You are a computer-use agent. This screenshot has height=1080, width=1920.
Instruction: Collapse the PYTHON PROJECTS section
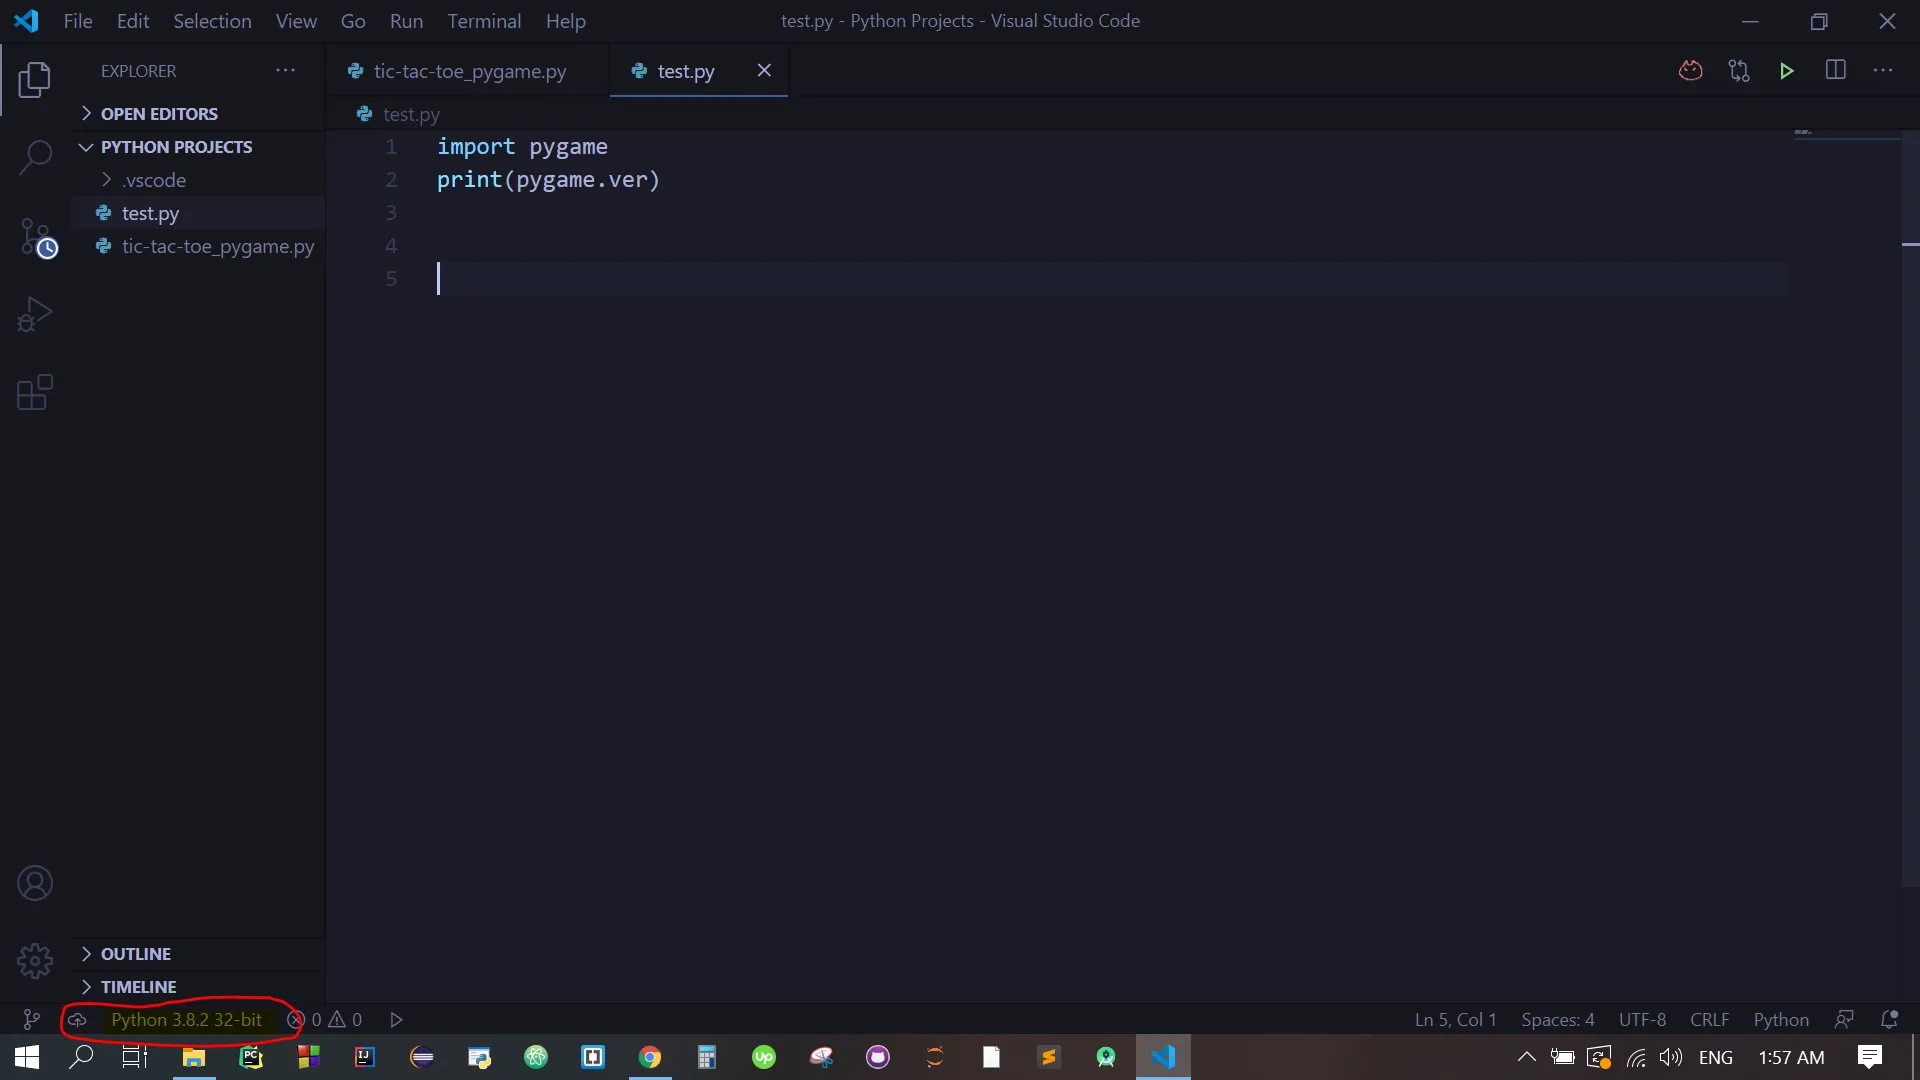pyautogui.click(x=176, y=147)
